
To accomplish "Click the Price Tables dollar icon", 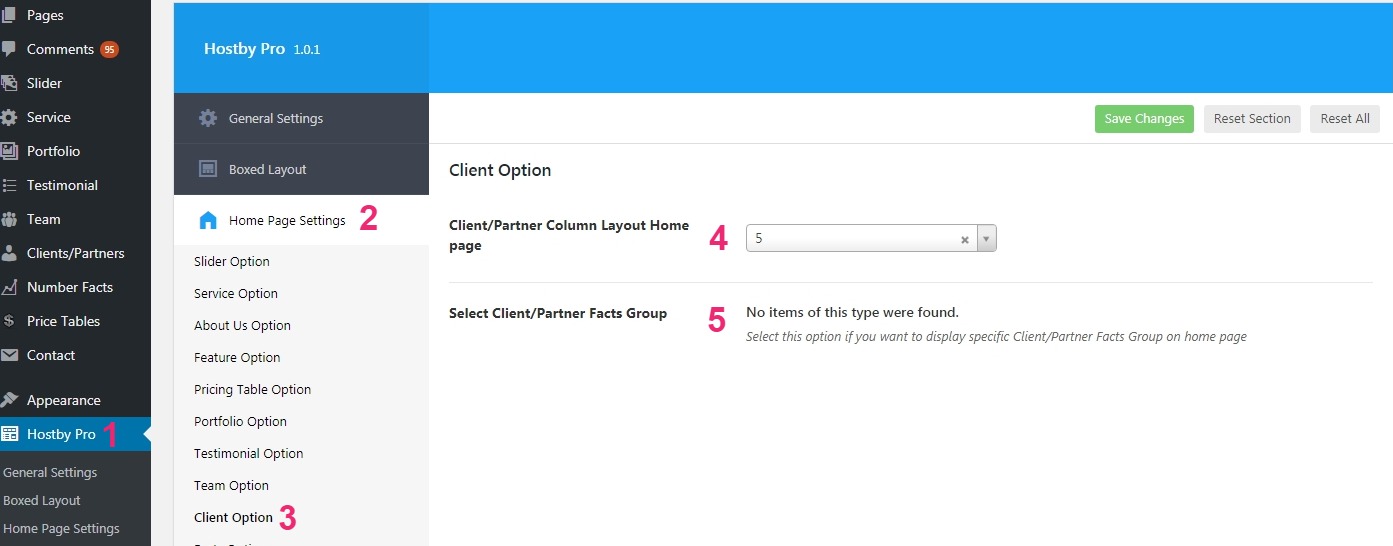I will point(9,321).
